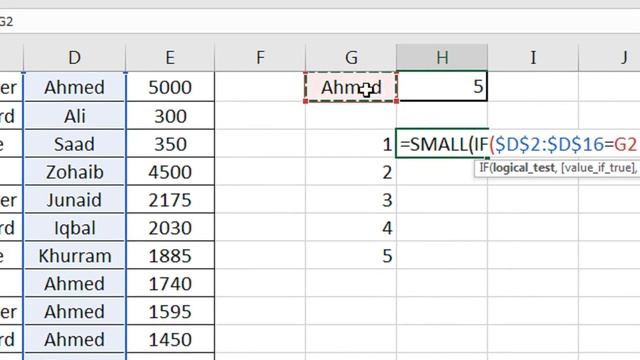Click the 1740 value cell

point(170,284)
